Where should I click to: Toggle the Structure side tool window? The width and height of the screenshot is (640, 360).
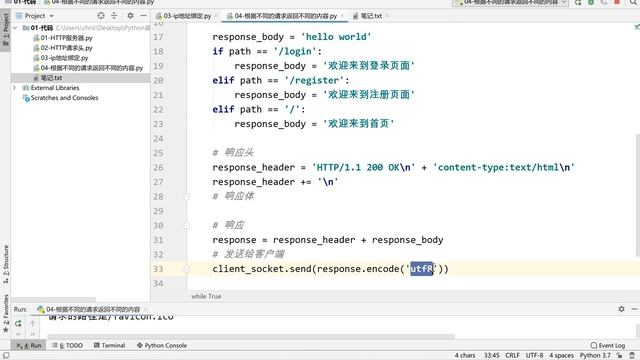coord(6,264)
